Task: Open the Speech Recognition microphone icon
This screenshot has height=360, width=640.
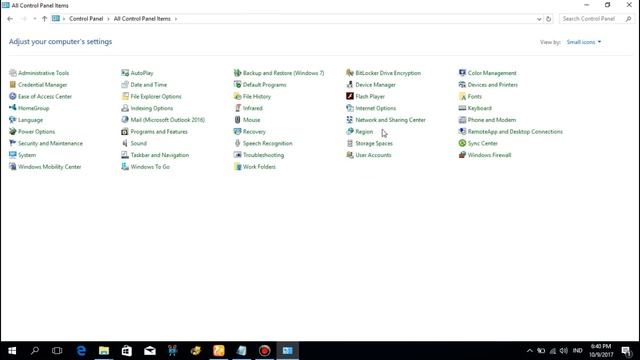Action: pyautogui.click(x=238, y=143)
